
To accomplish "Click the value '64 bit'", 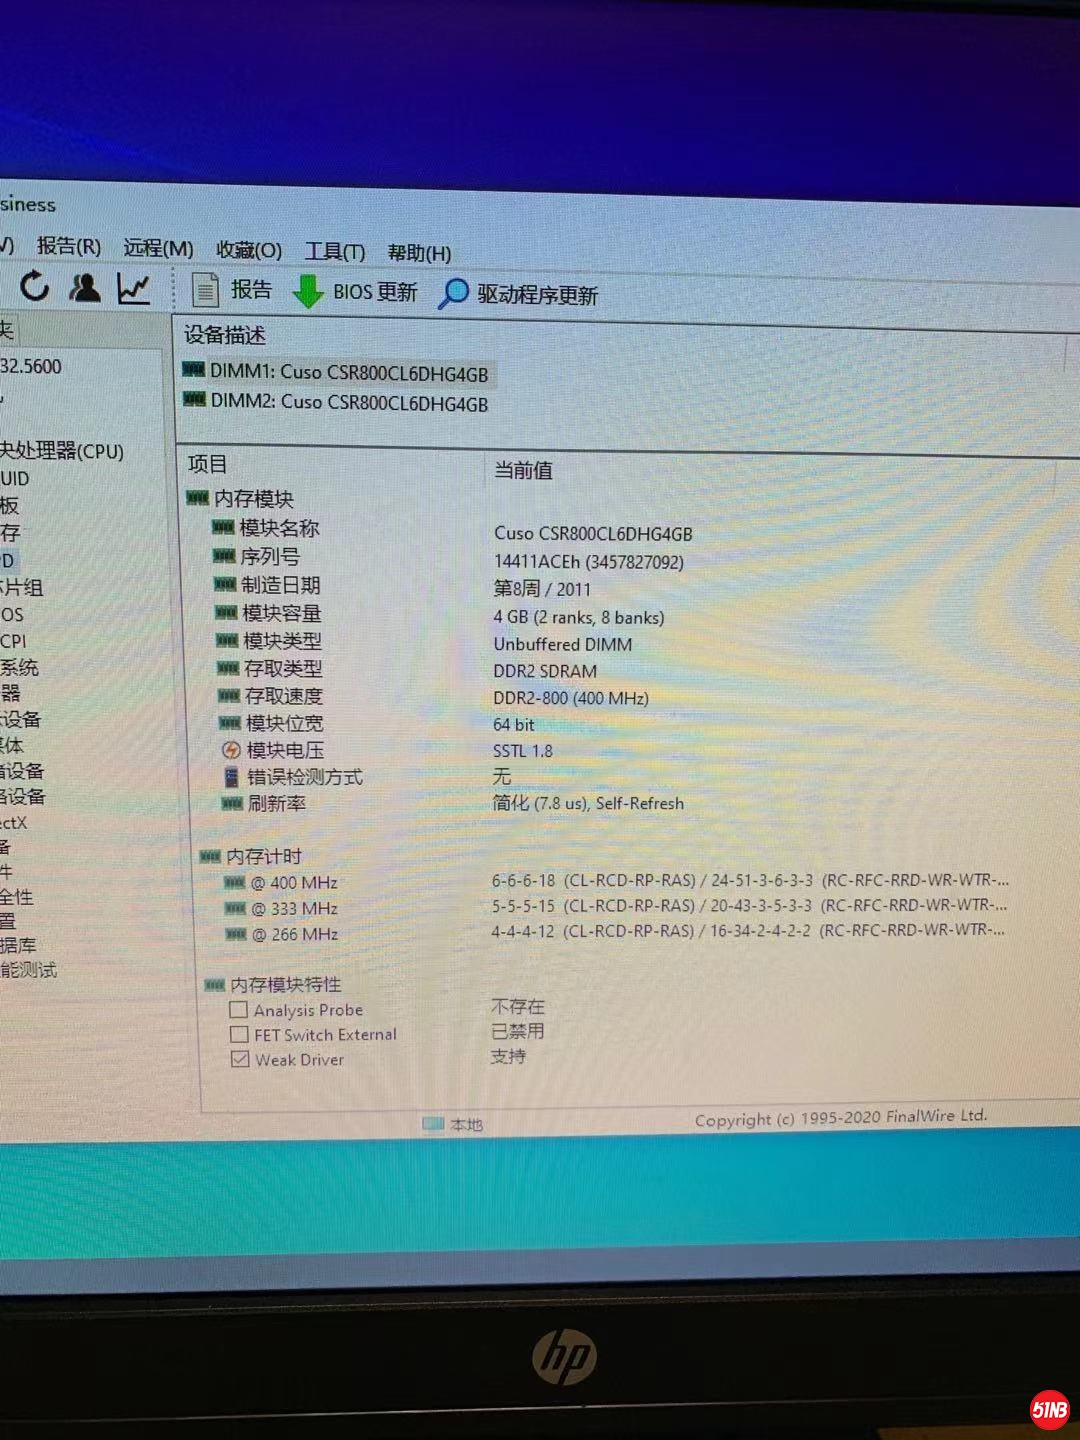I will 514,724.
